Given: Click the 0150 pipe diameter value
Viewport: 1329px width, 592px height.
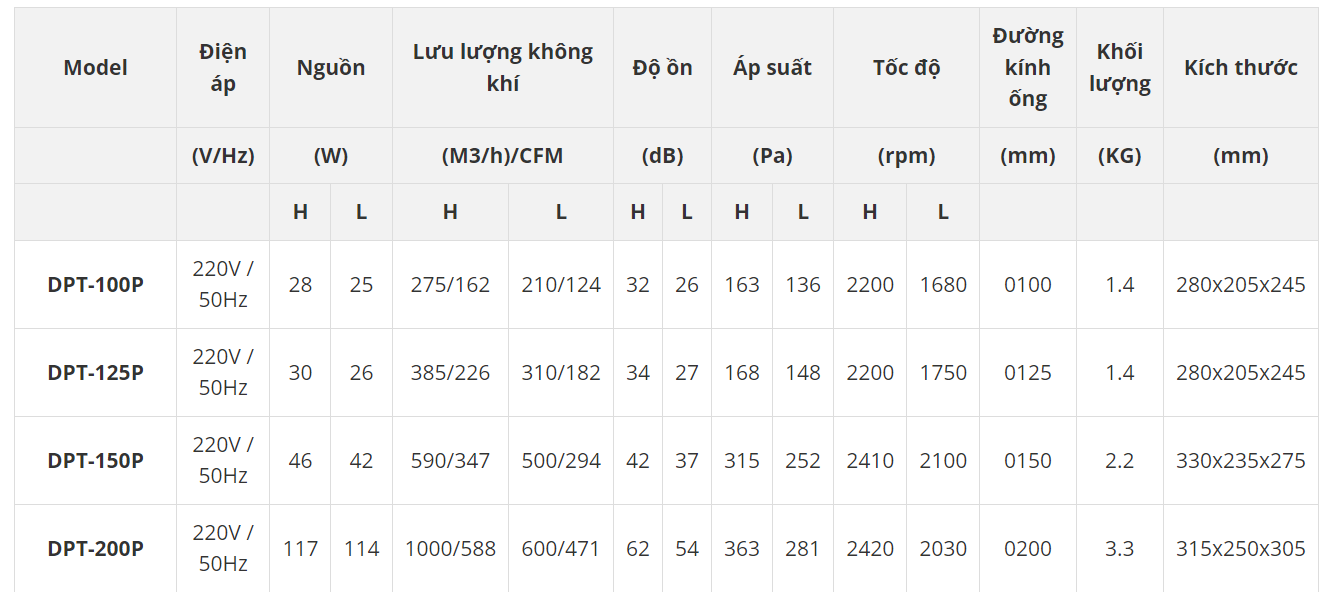Looking at the screenshot, I should [1028, 461].
